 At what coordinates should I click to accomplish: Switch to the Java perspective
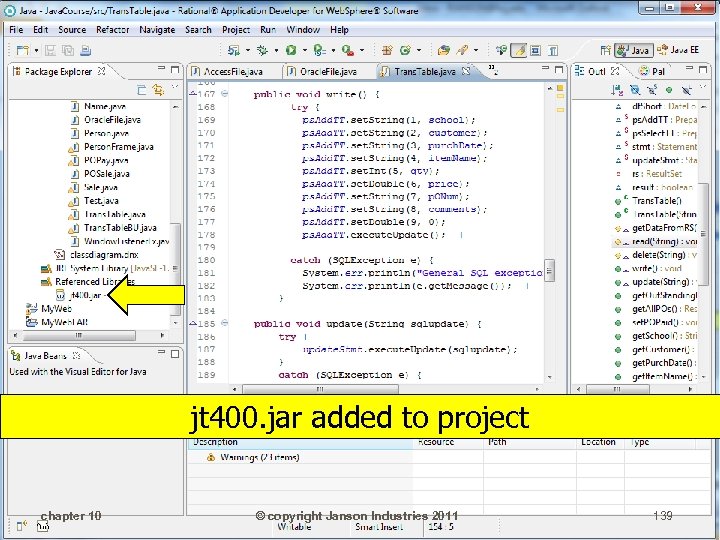click(634, 50)
